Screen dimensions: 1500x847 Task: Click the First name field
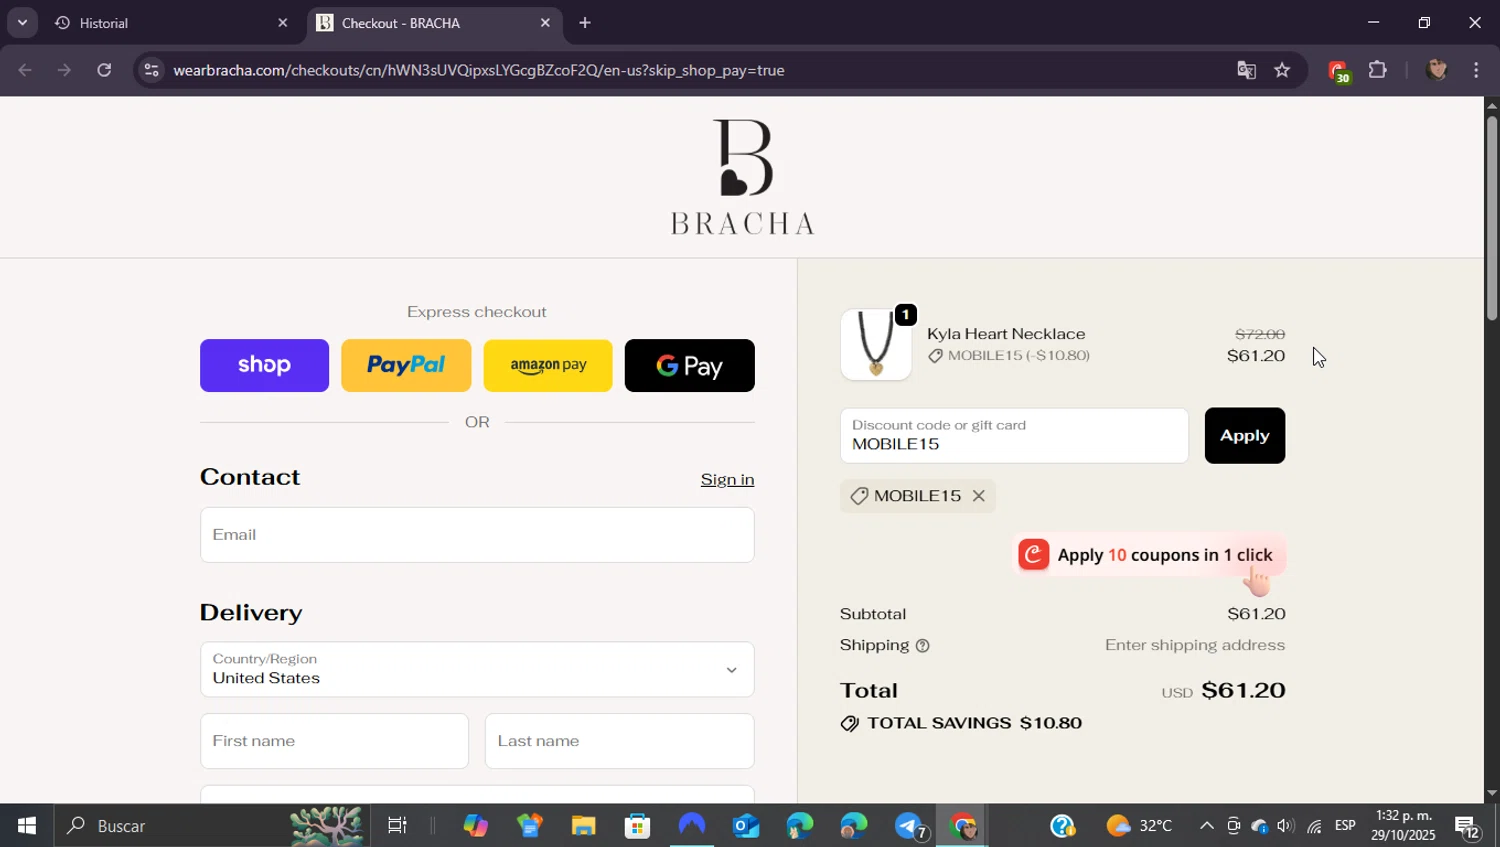pyautogui.click(x=334, y=741)
